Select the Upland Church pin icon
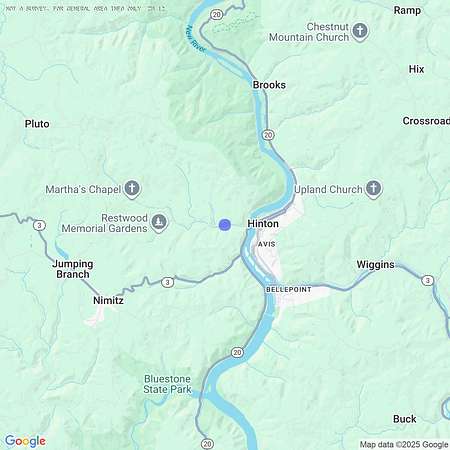Screen dimensions: 450x450 click(x=373, y=189)
